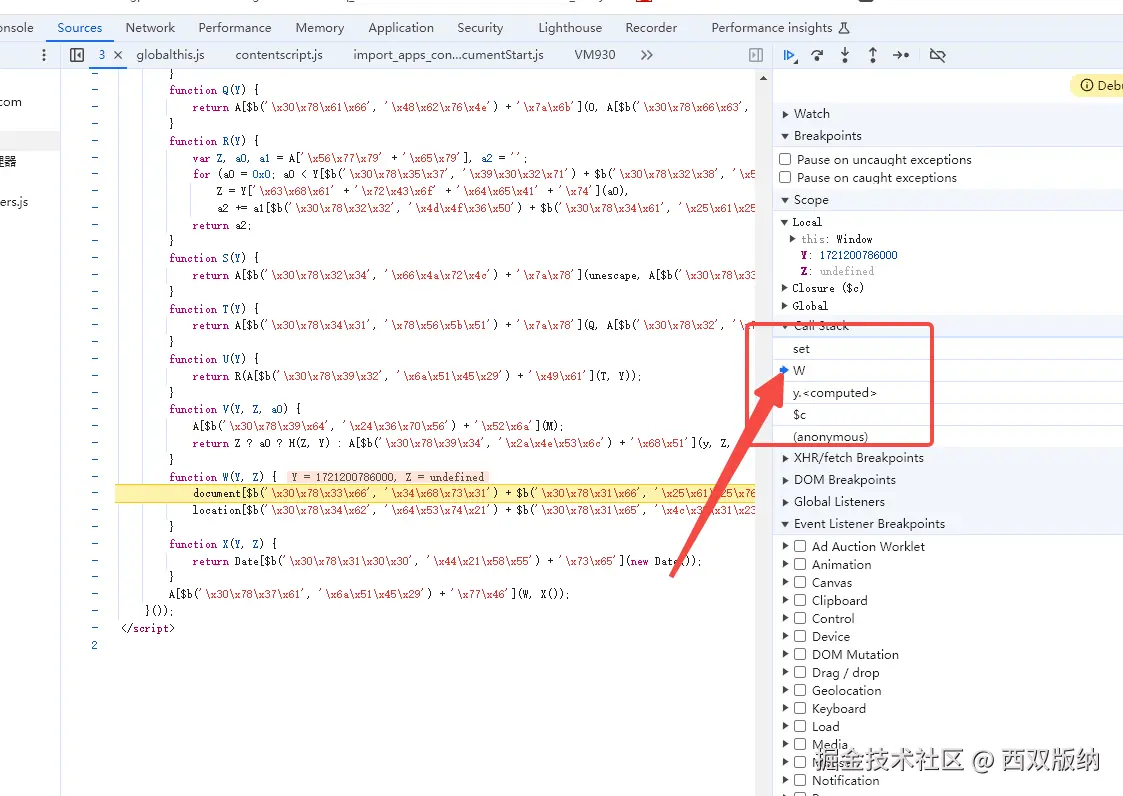Expand Closure ($c) scope
The width and height of the screenshot is (1123, 796).
click(784, 288)
